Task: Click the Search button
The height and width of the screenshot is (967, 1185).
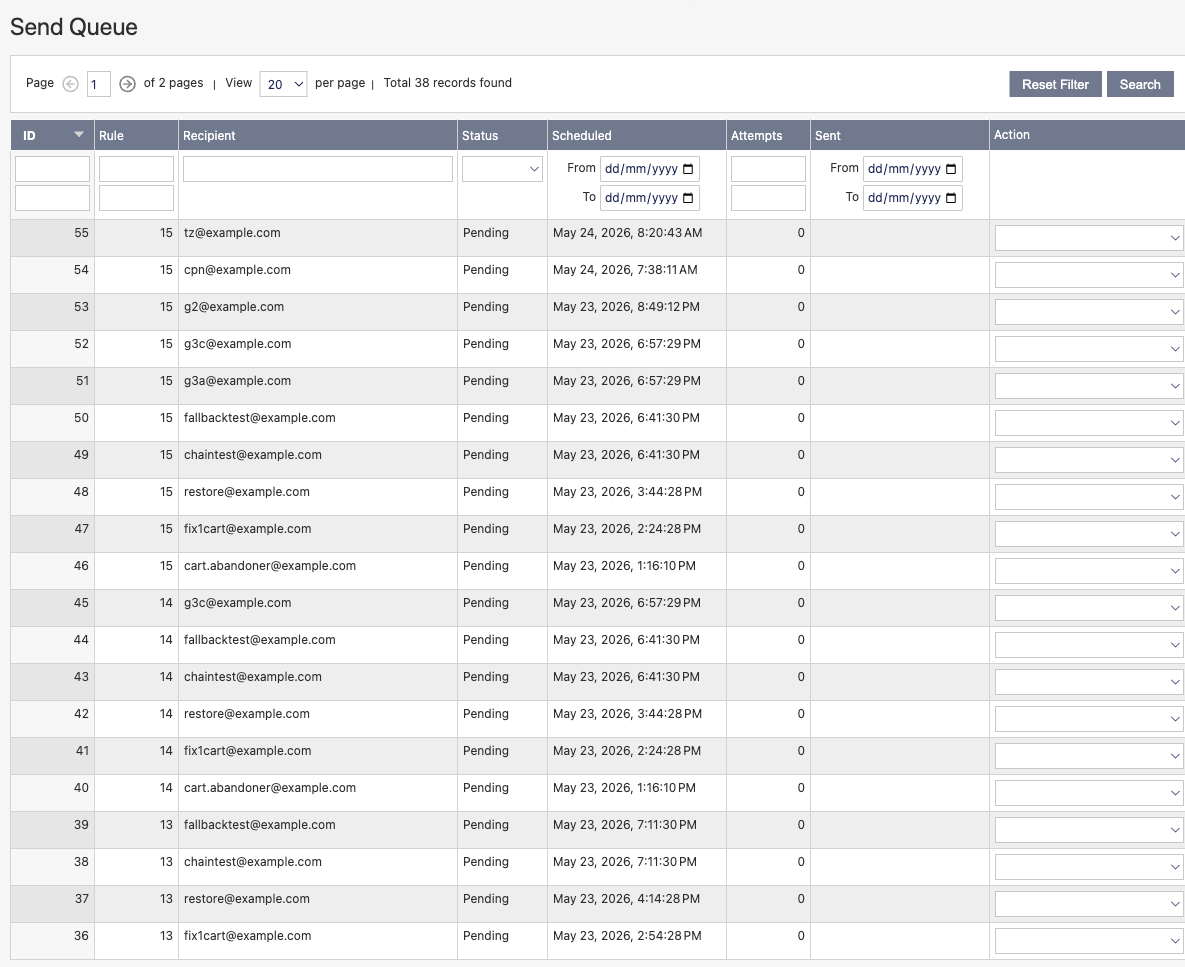Action: coord(1140,84)
